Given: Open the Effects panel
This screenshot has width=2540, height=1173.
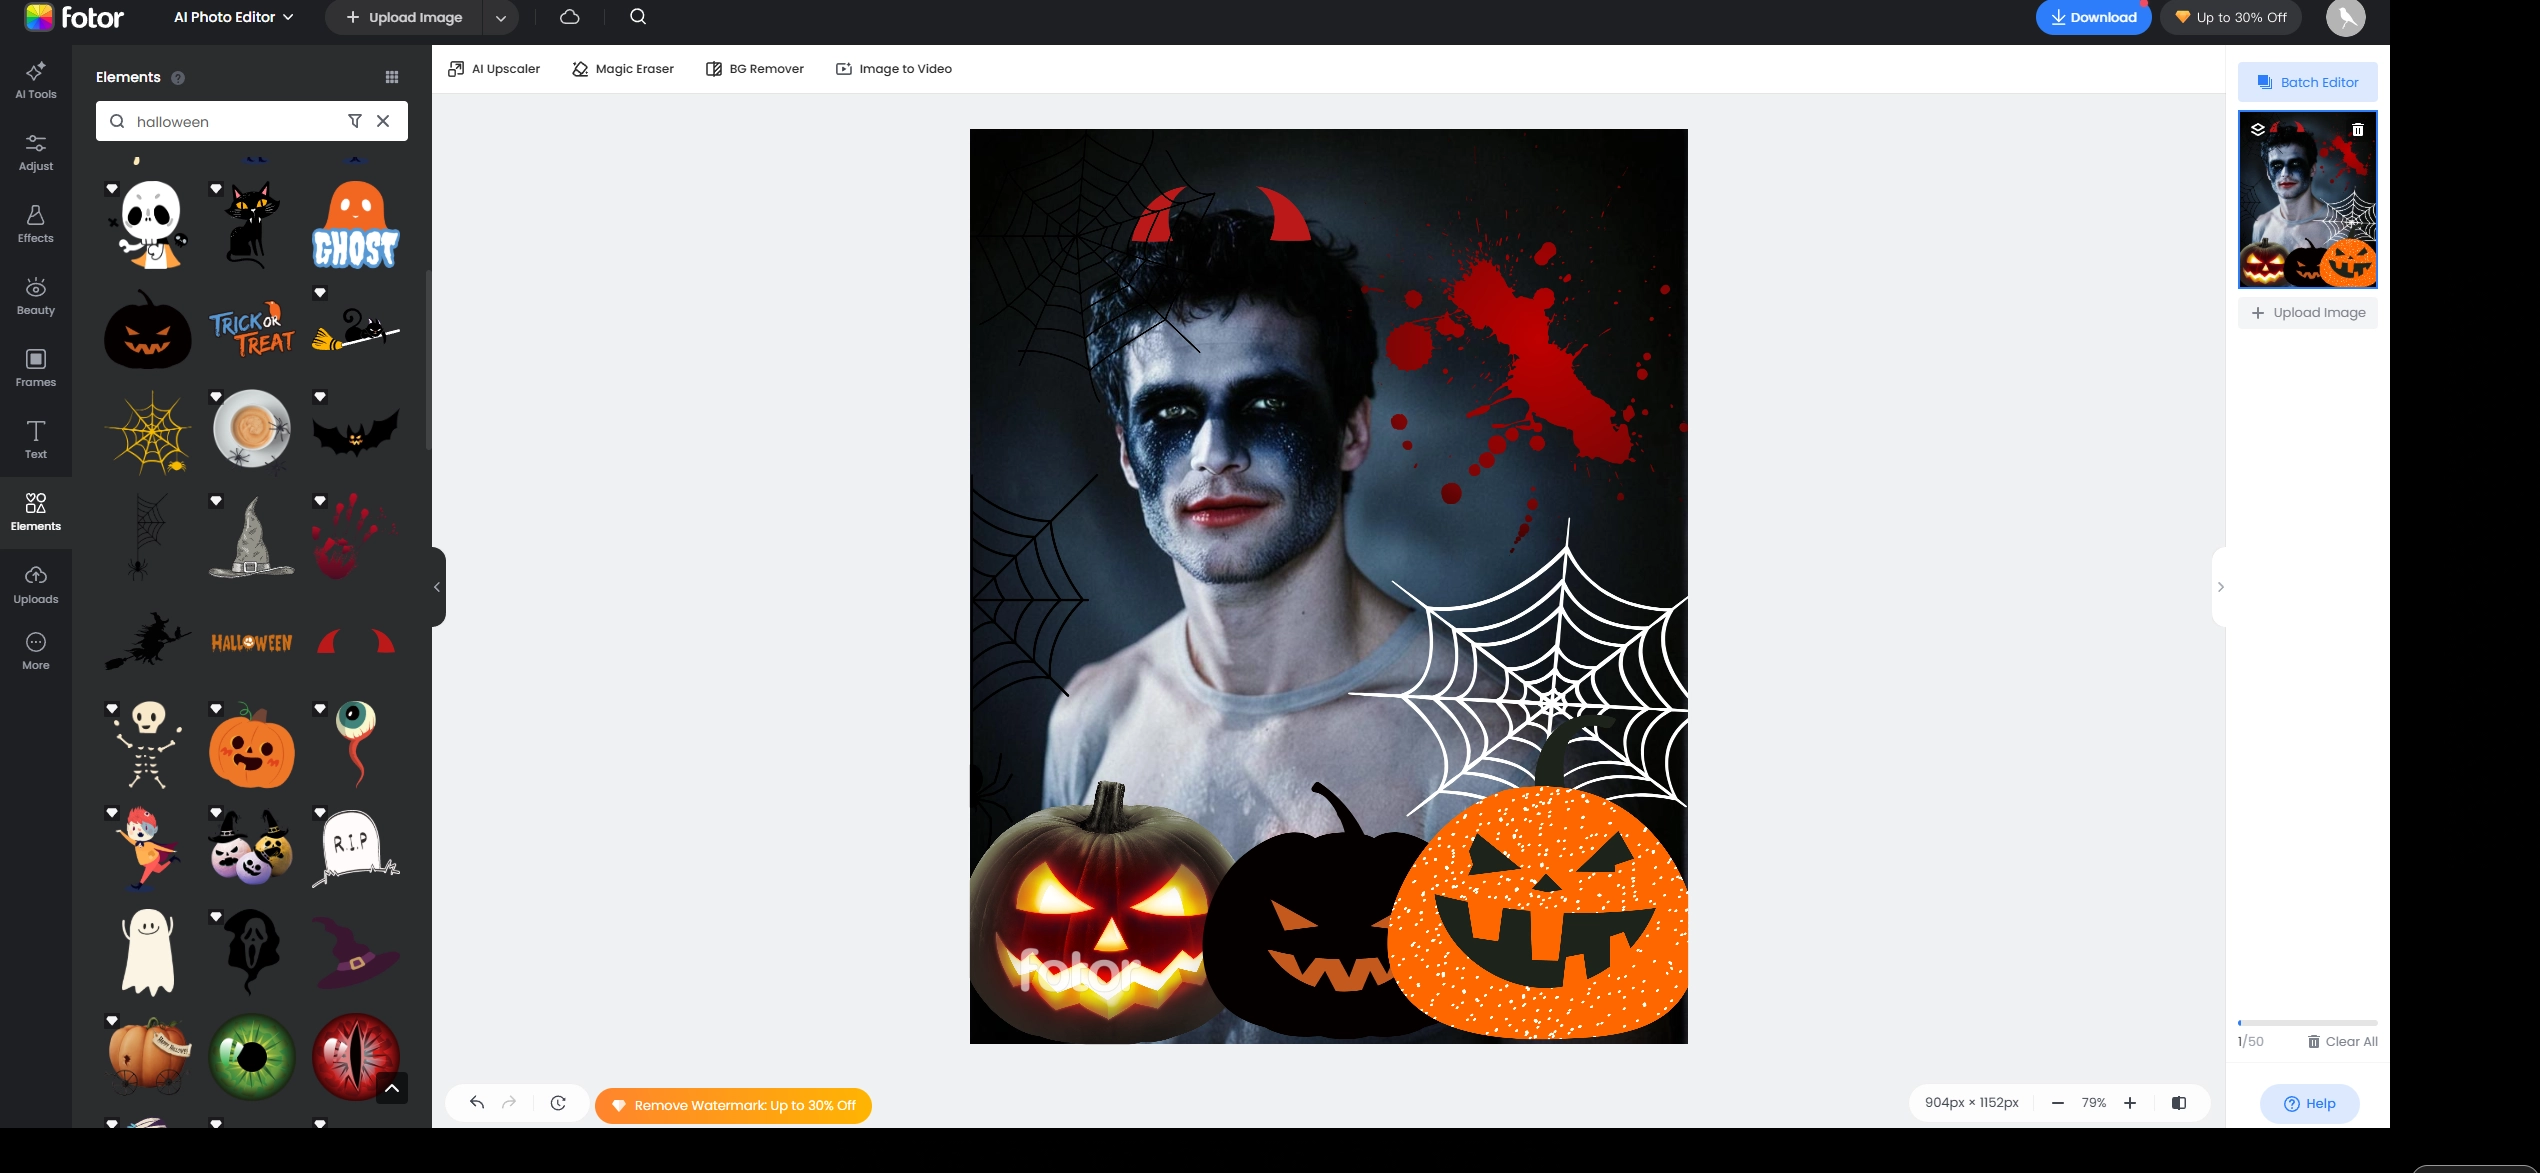Looking at the screenshot, I should pyautogui.click(x=35, y=223).
